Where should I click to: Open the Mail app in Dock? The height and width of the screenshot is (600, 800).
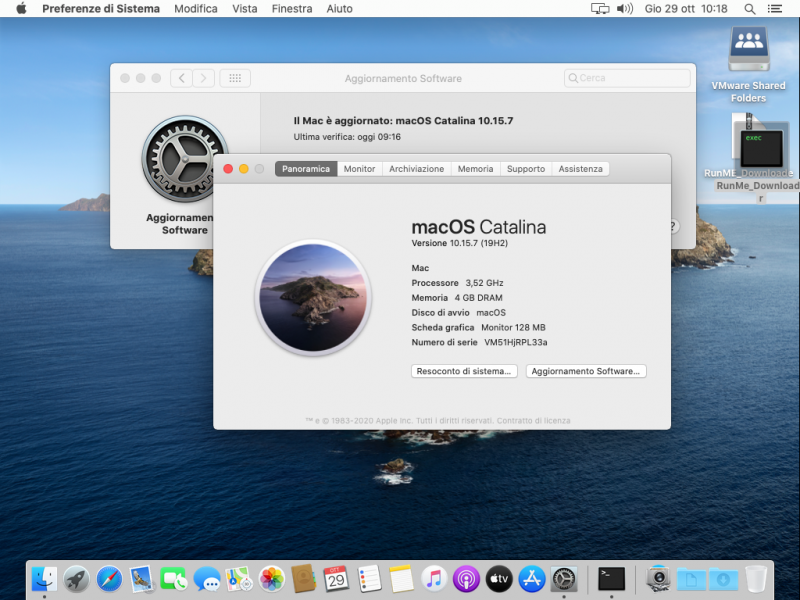141,579
